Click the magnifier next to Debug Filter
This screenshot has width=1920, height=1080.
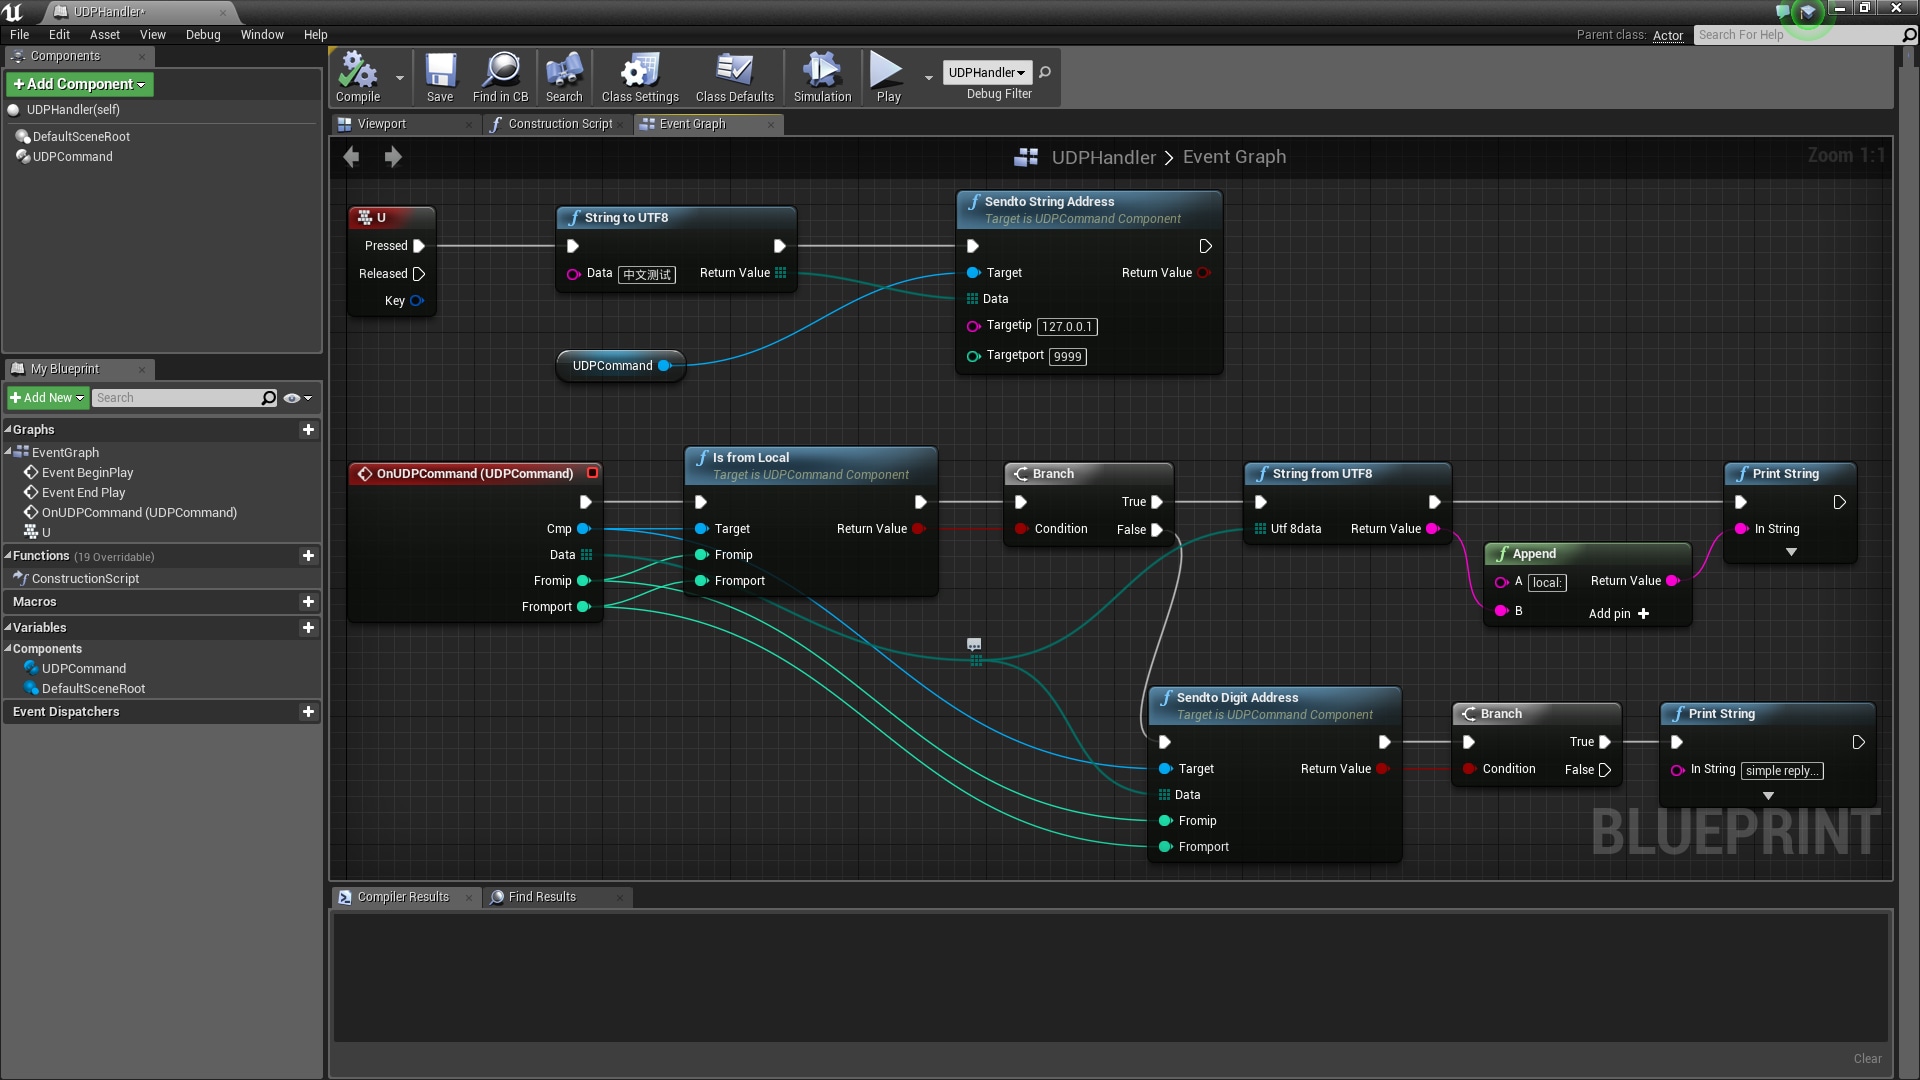coord(1045,72)
